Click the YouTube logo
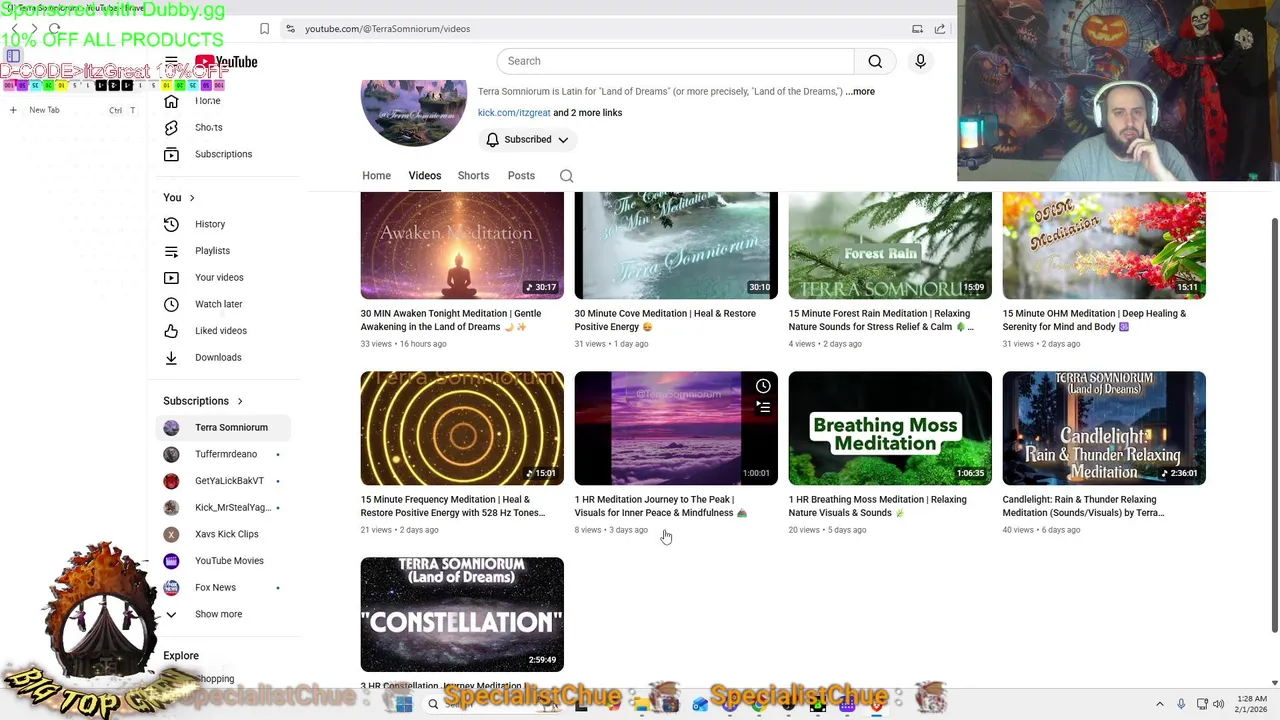1280x720 pixels. tap(227, 62)
